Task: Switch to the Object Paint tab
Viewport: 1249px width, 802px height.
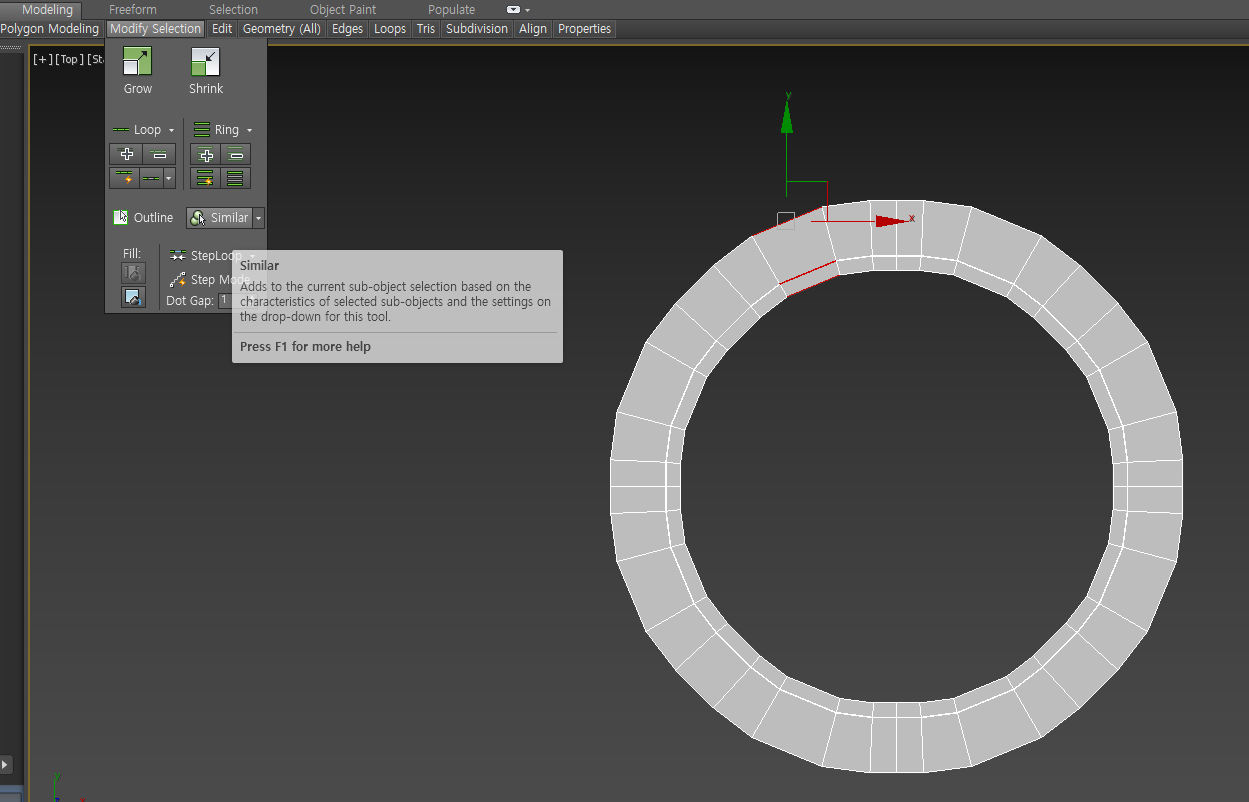Action: 343,9
